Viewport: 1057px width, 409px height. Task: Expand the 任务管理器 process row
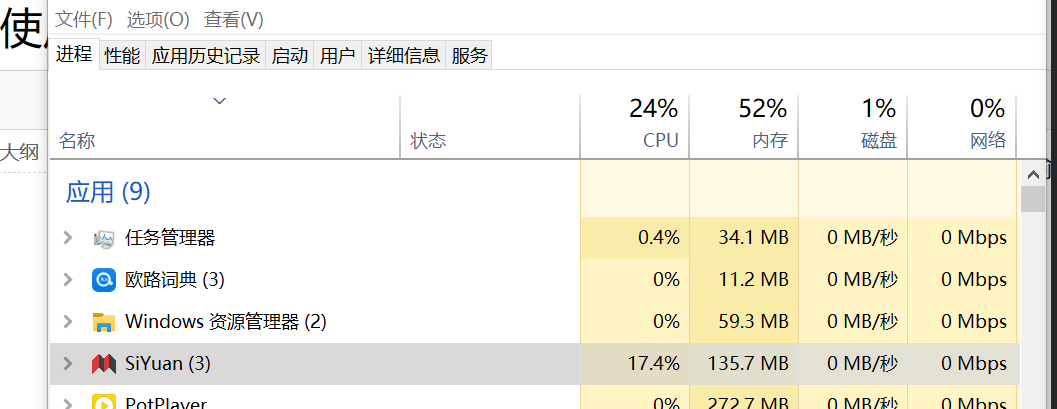click(x=68, y=238)
